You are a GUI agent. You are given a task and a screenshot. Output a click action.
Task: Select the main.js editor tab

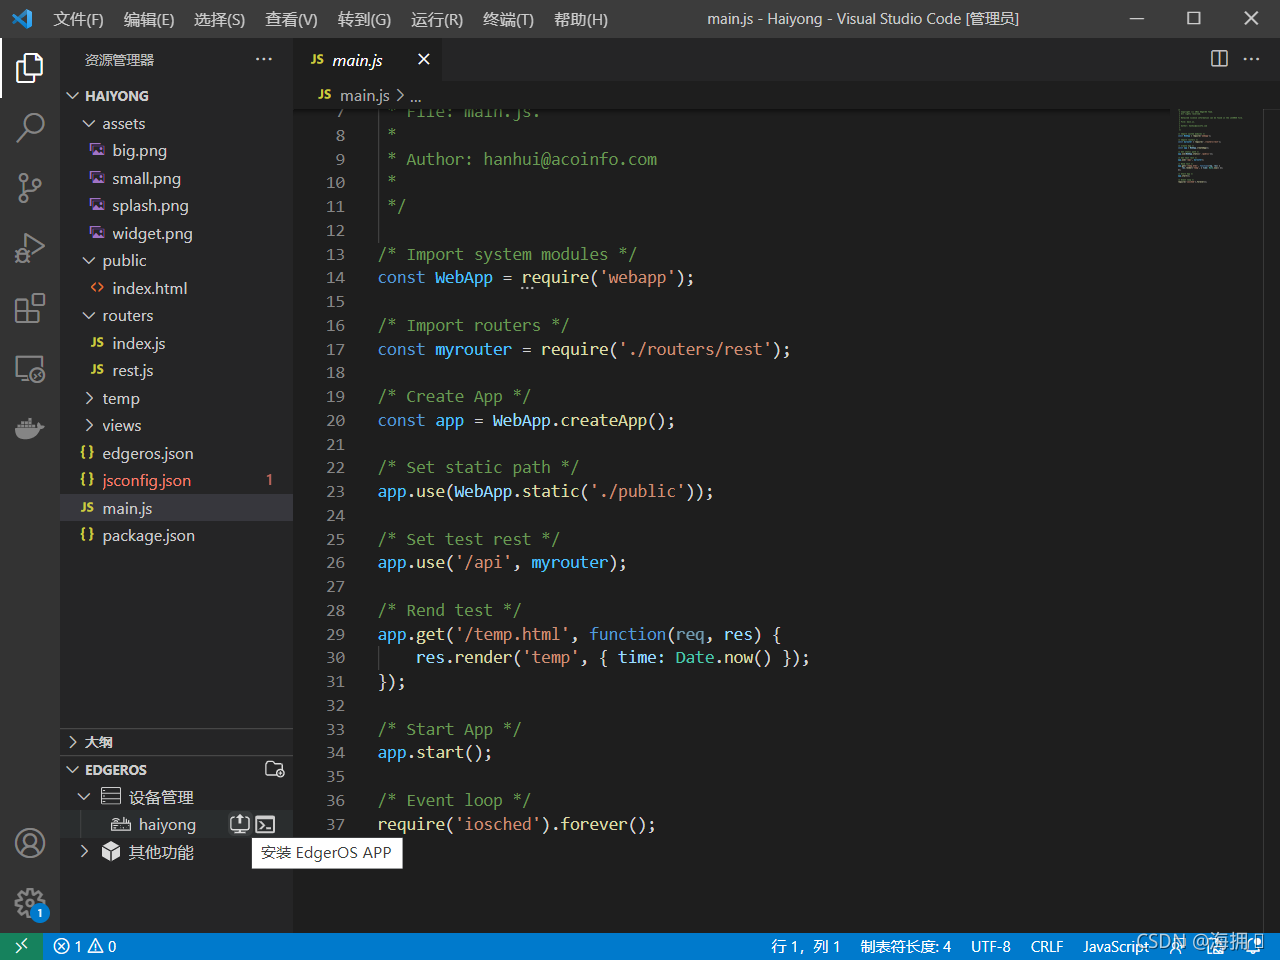coord(369,59)
